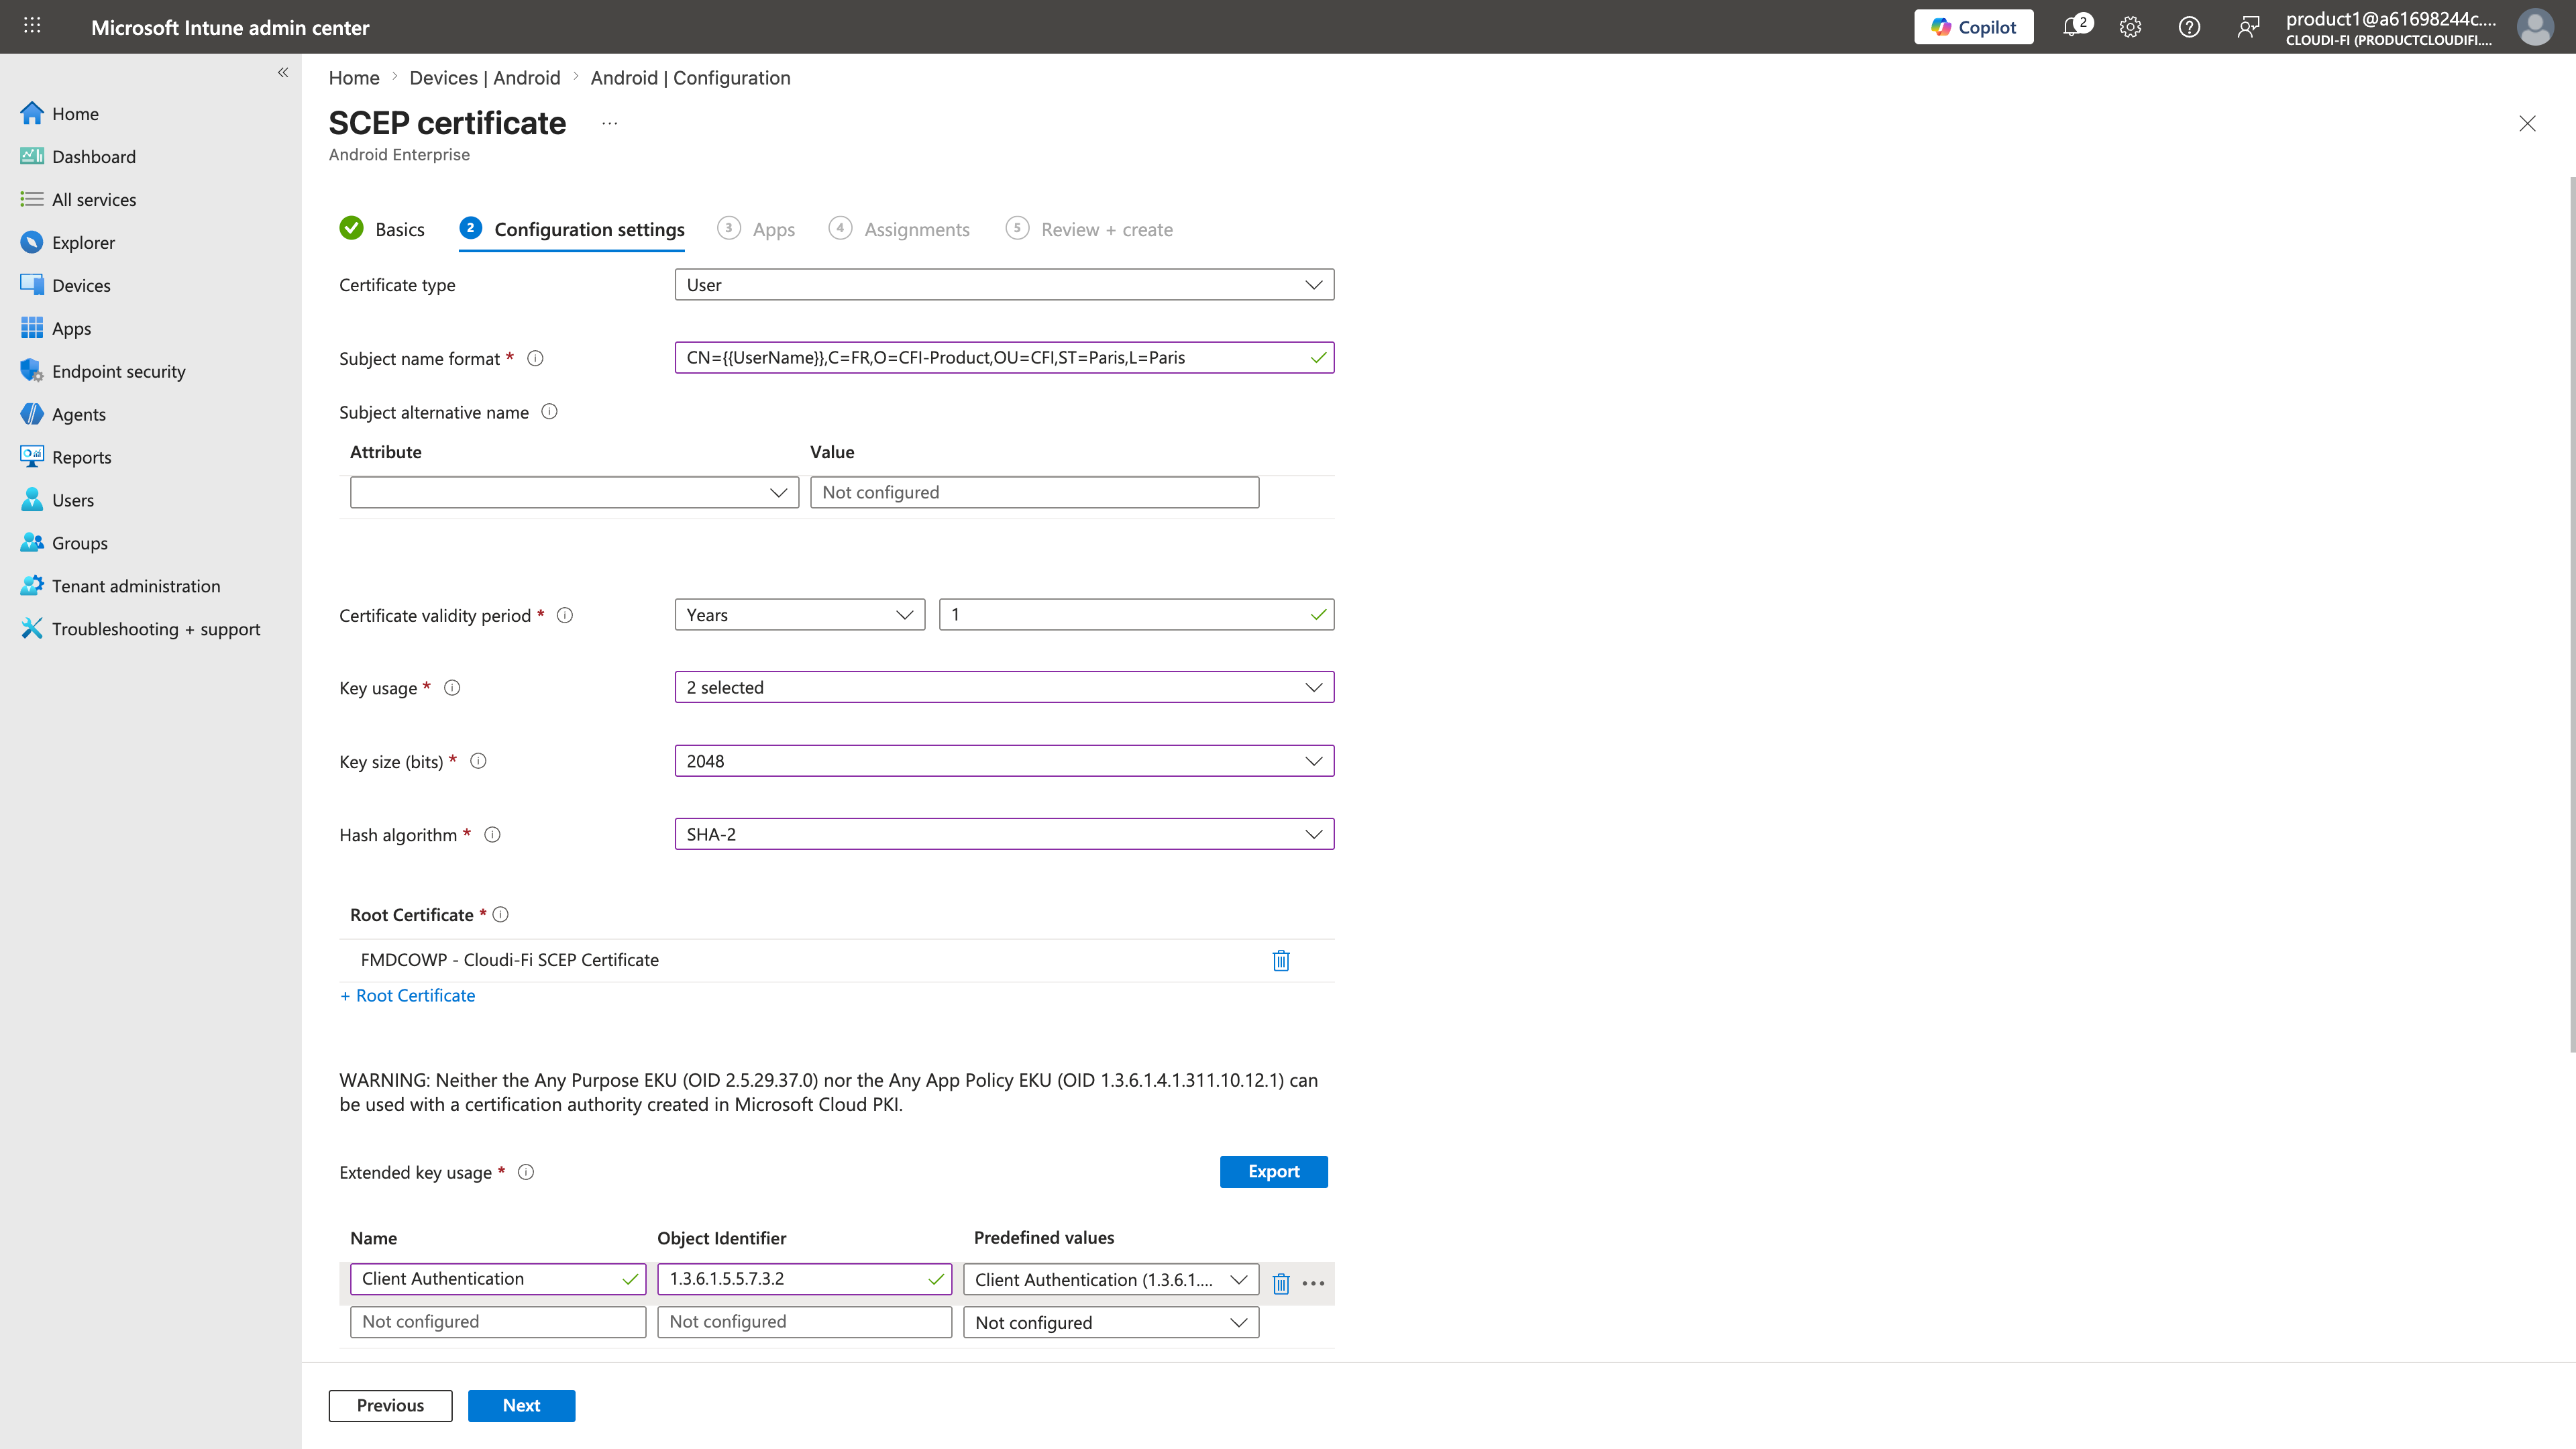Delete the Client Authentication EKU row
Image resolution: width=2576 pixels, height=1449 pixels.
coord(1281,1283)
